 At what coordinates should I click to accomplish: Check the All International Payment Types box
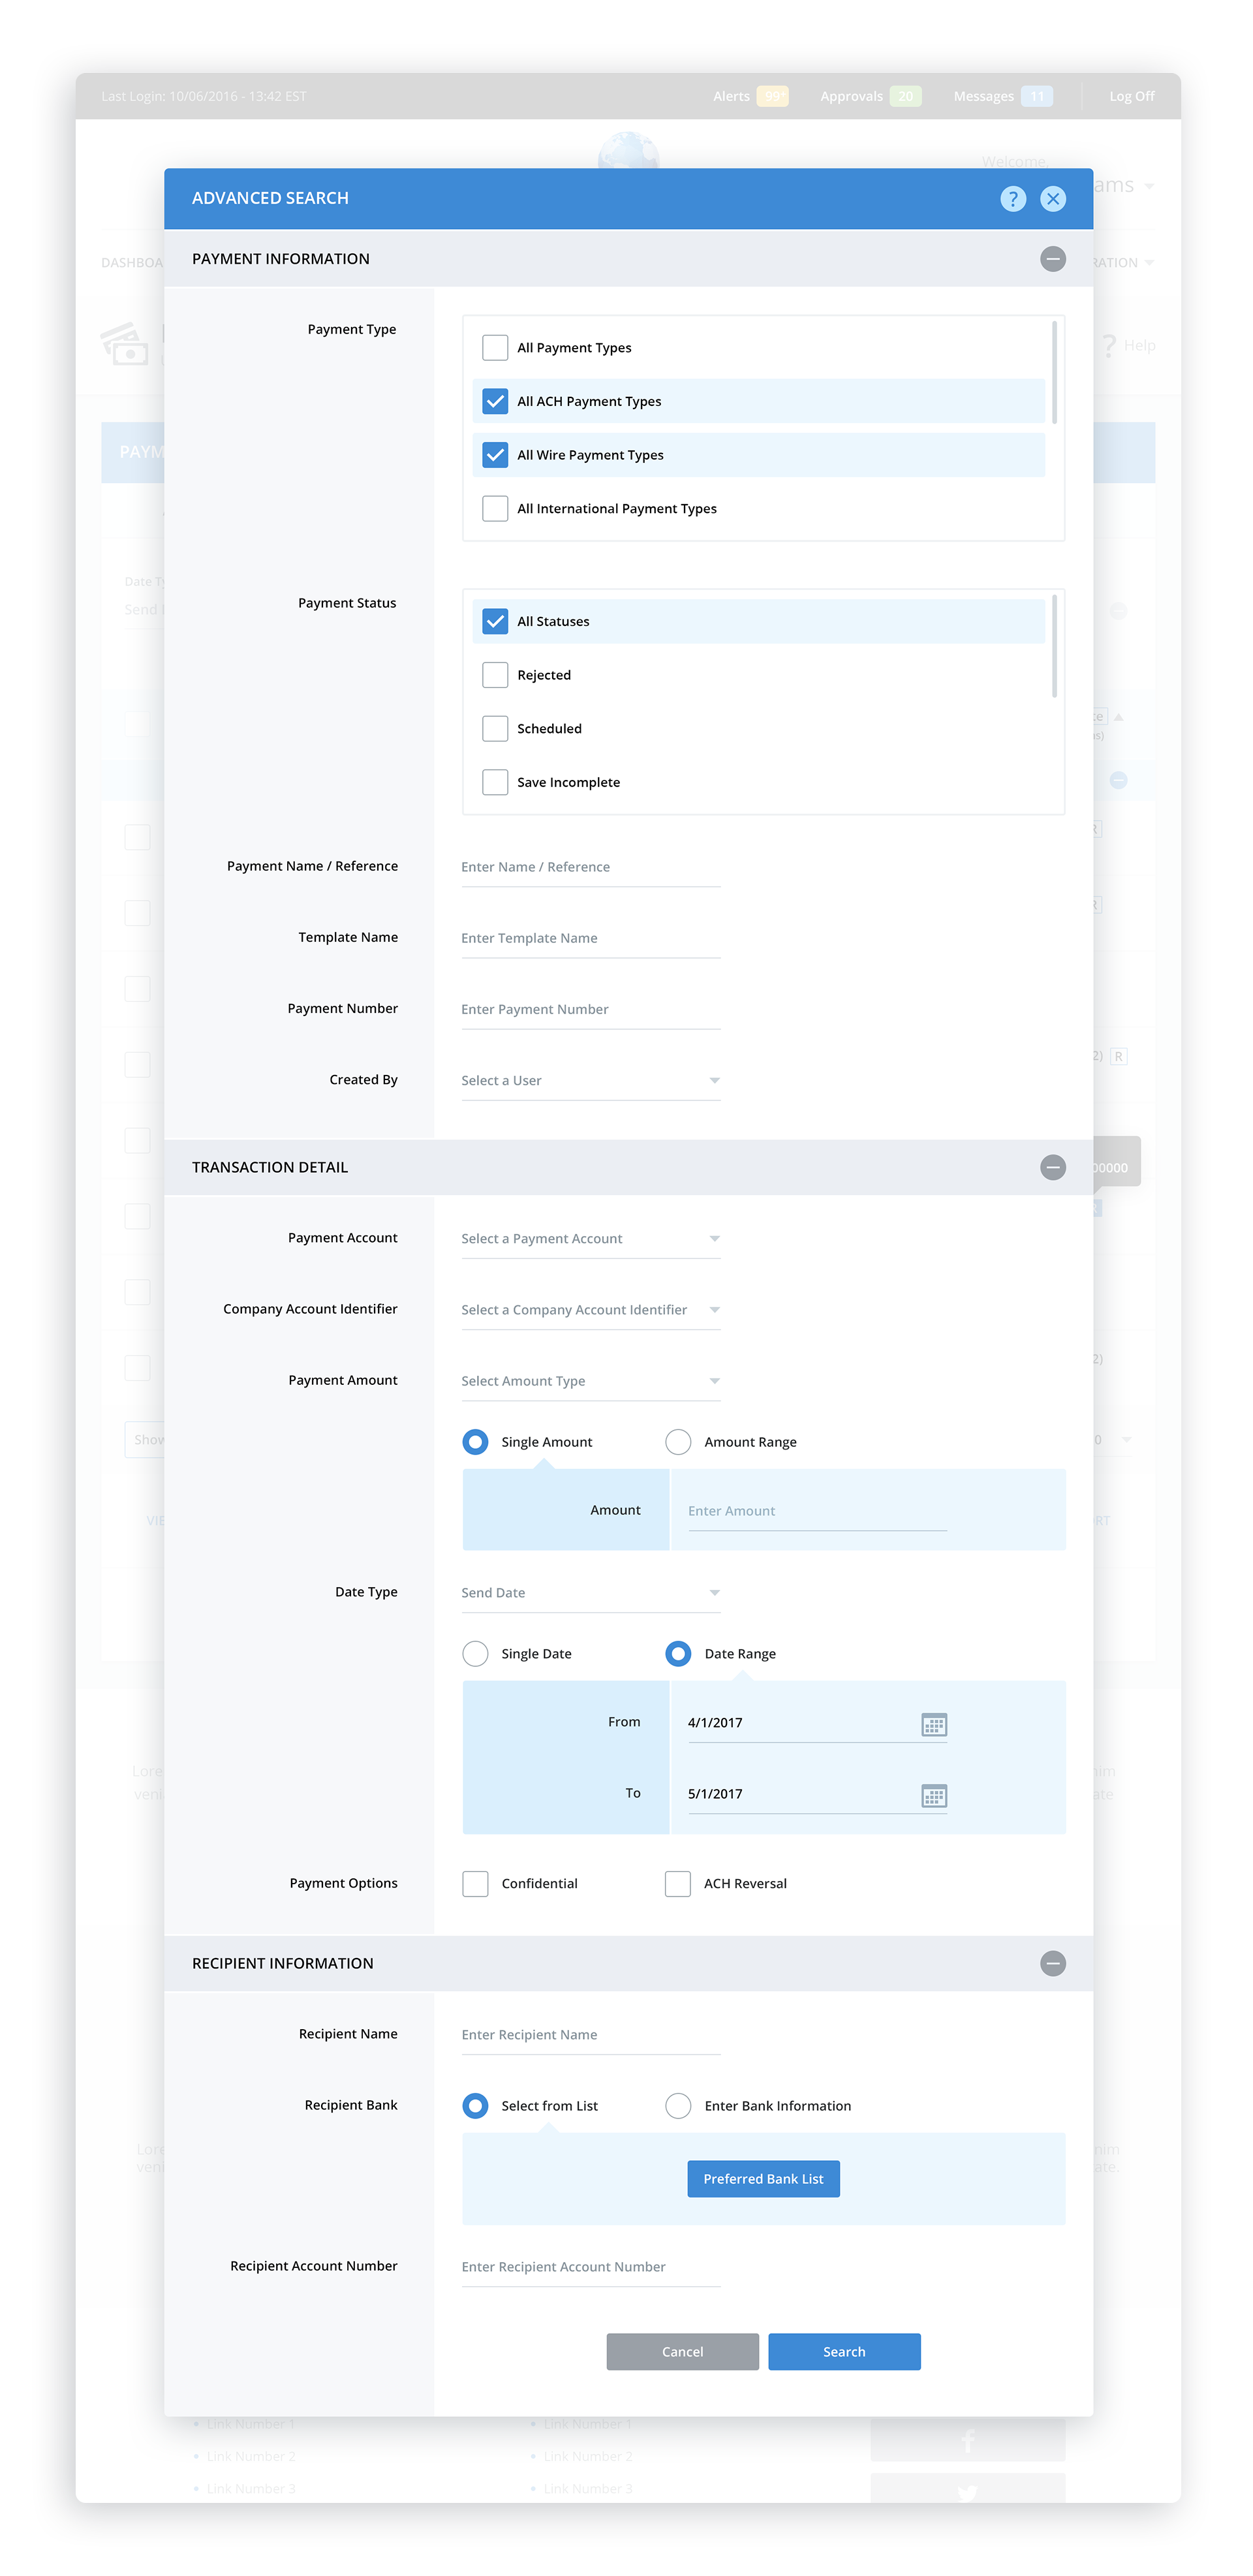point(495,509)
